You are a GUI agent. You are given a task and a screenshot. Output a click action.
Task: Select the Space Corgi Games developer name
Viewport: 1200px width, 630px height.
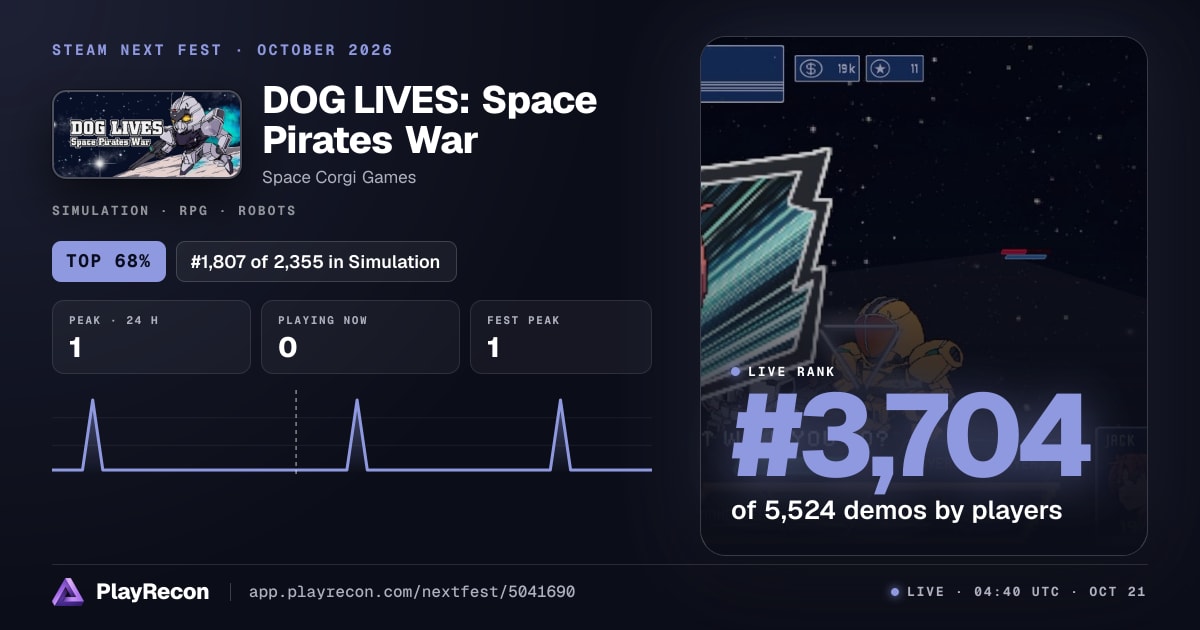pyautogui.click(x=339, y=177)
